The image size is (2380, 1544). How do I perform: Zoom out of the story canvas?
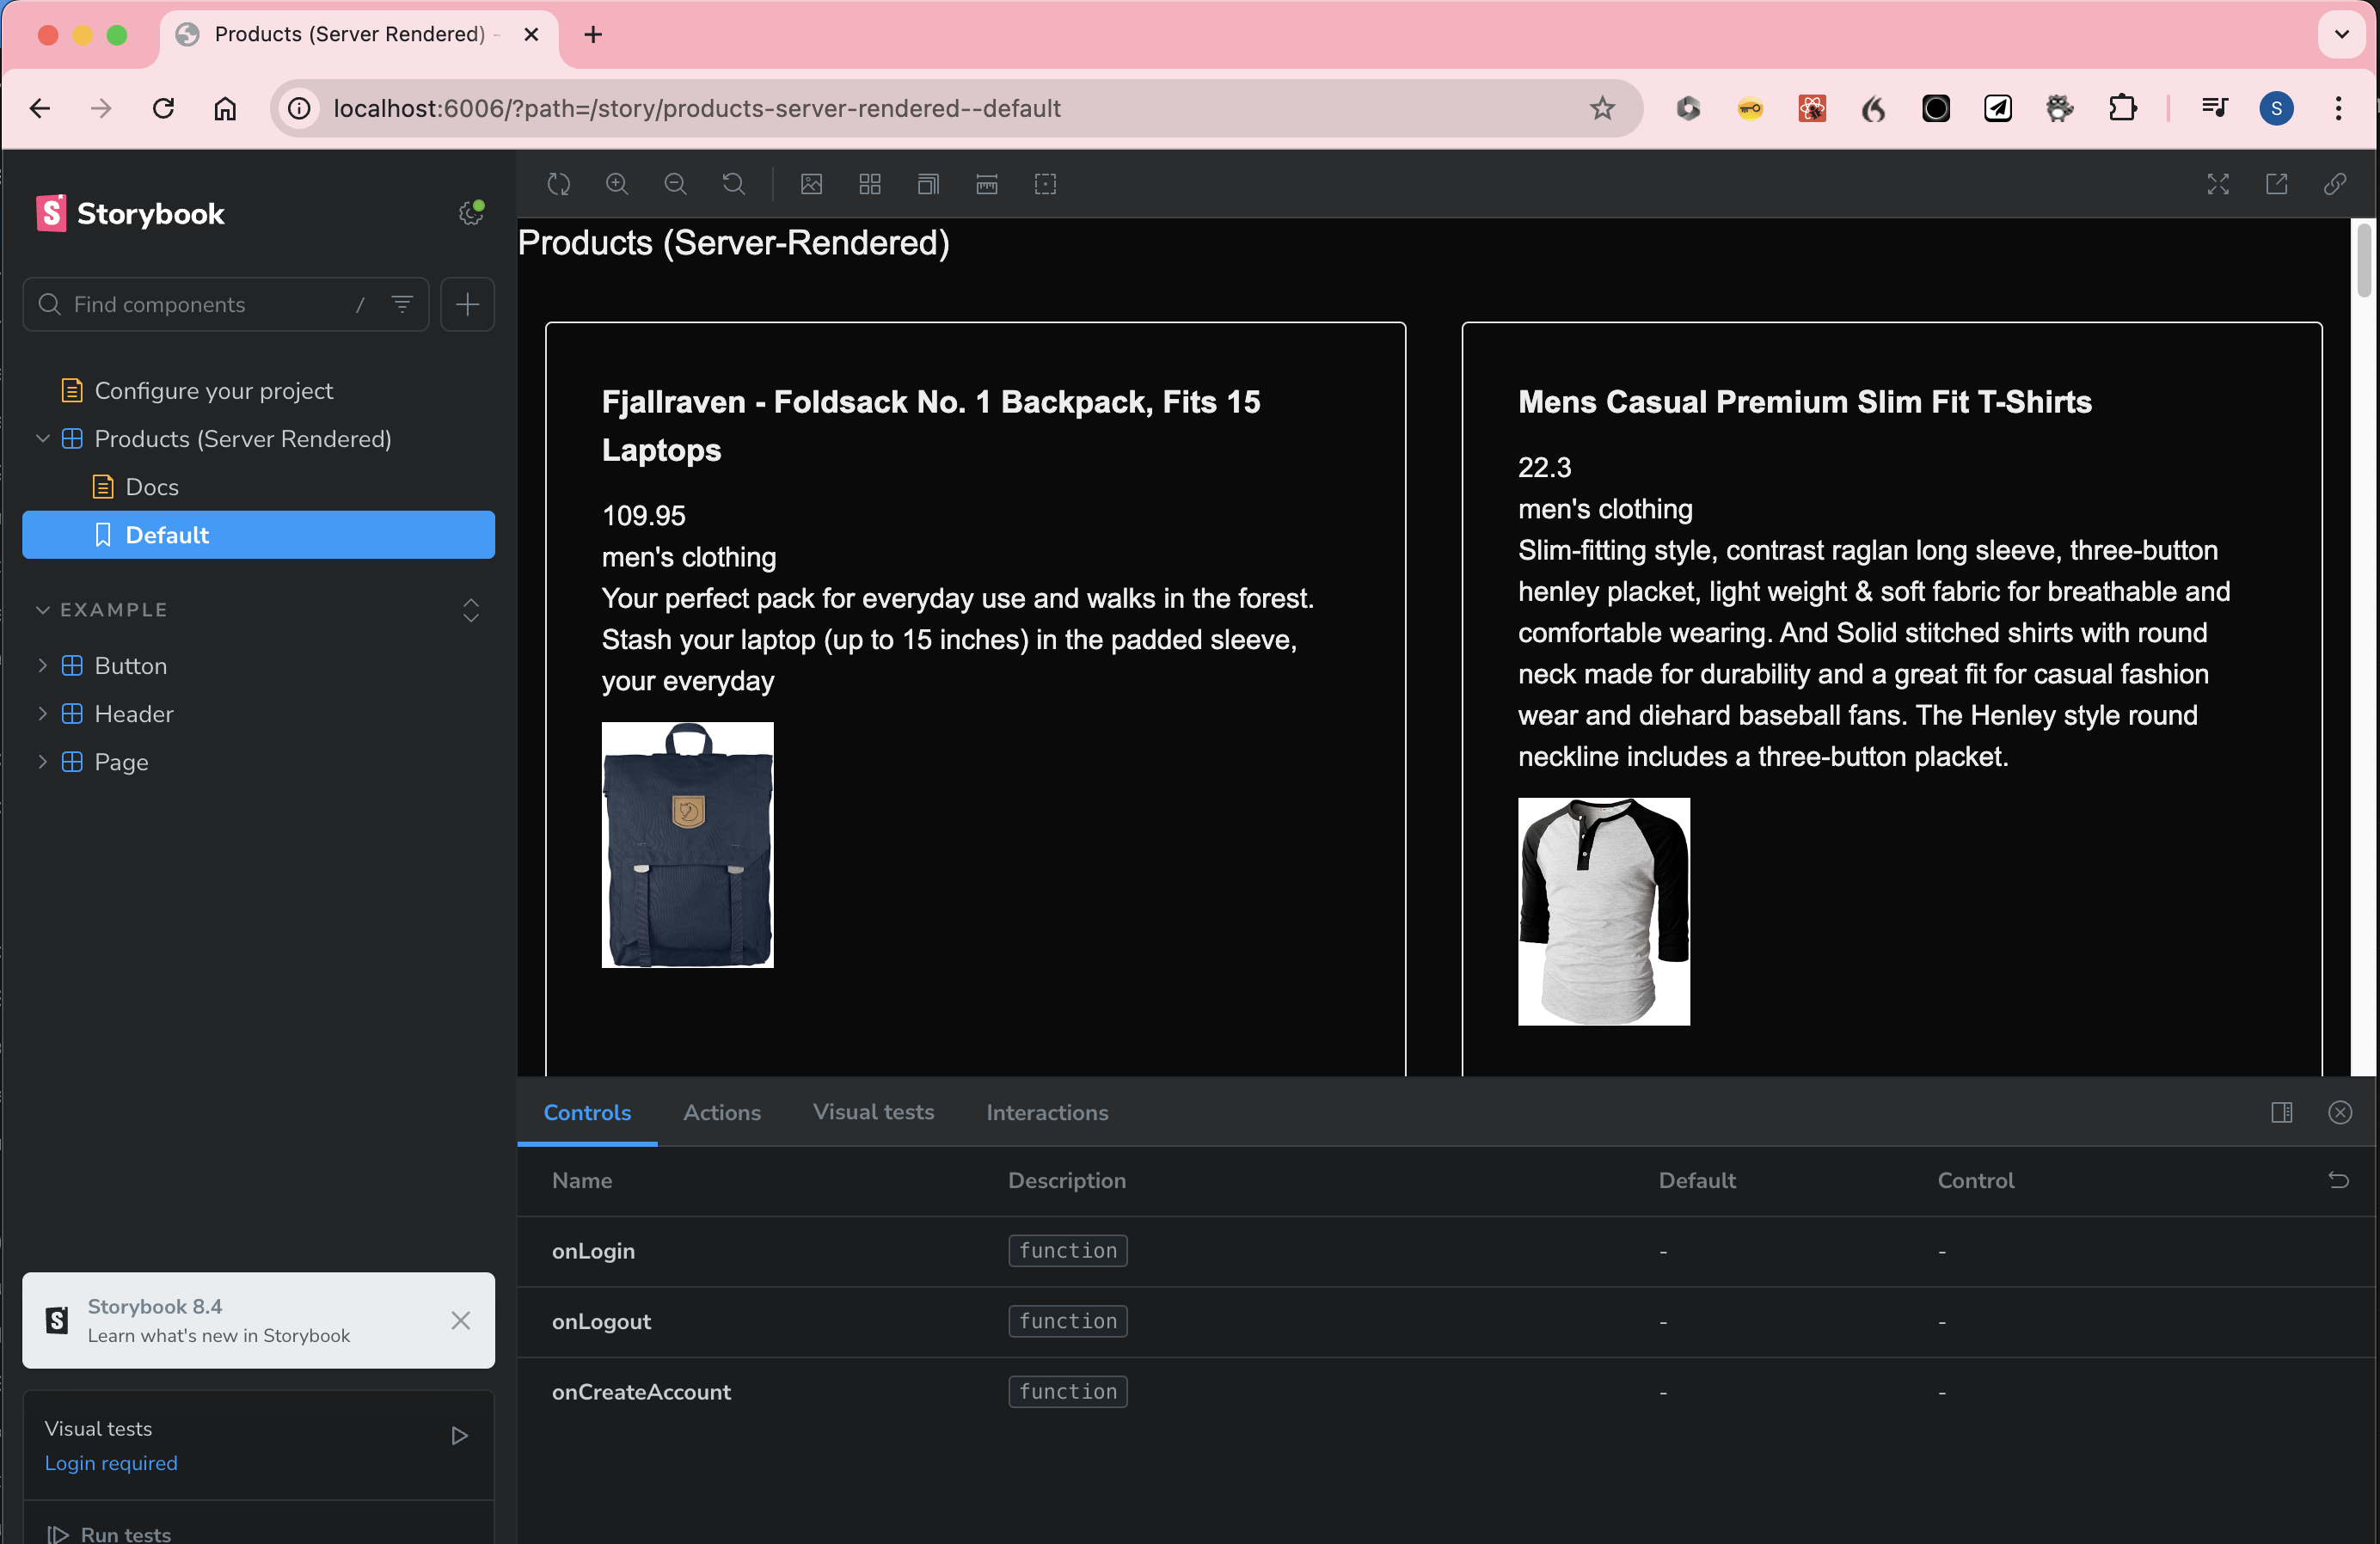(675, 184)
